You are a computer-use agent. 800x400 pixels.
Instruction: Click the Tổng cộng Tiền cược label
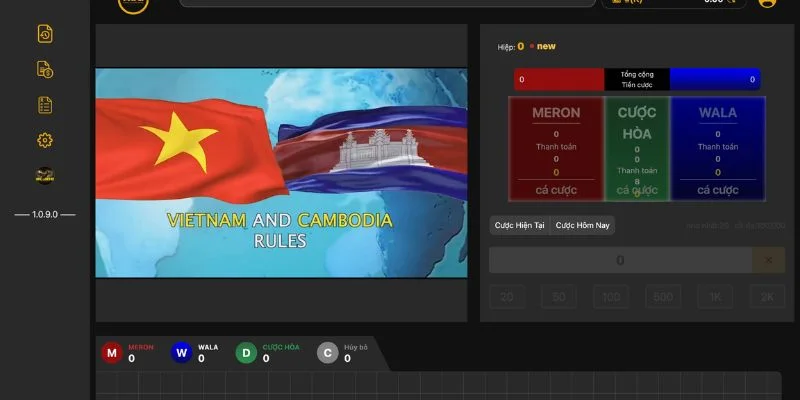(x=637, y=80)
